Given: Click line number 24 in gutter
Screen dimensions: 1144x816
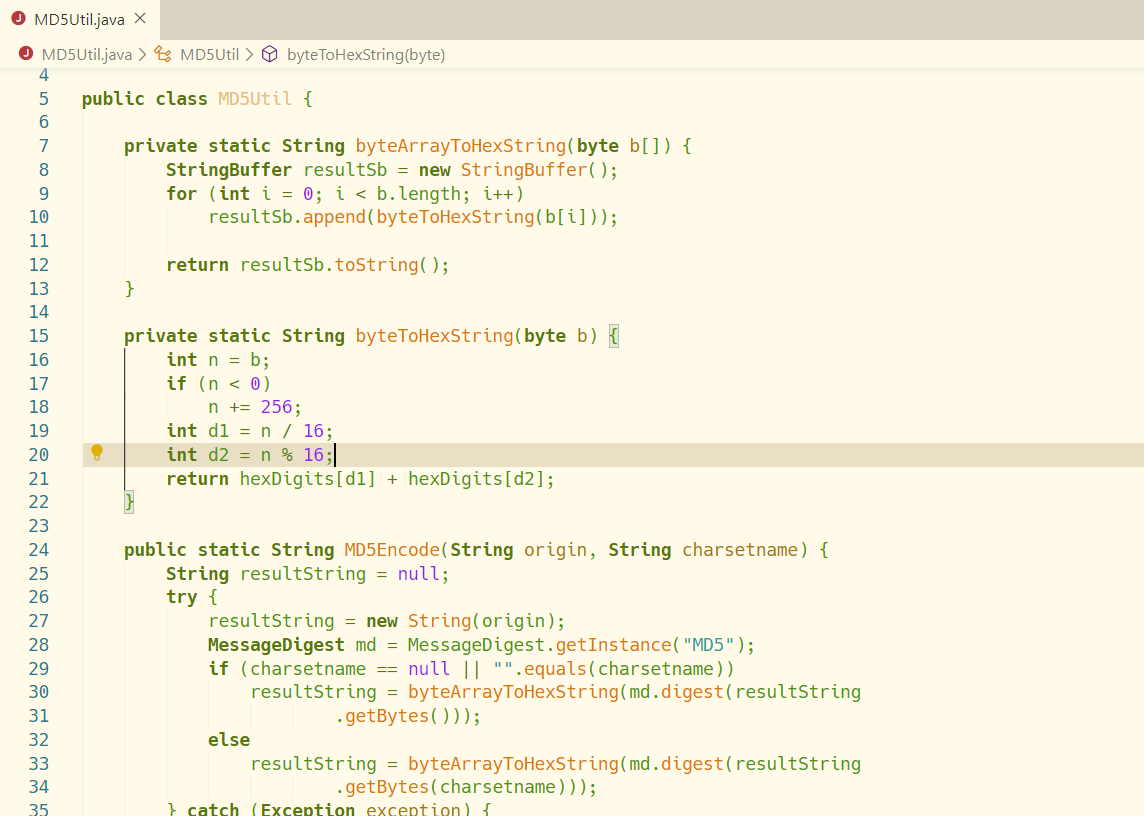Looking at the screenshot, I should coord(39,550).
